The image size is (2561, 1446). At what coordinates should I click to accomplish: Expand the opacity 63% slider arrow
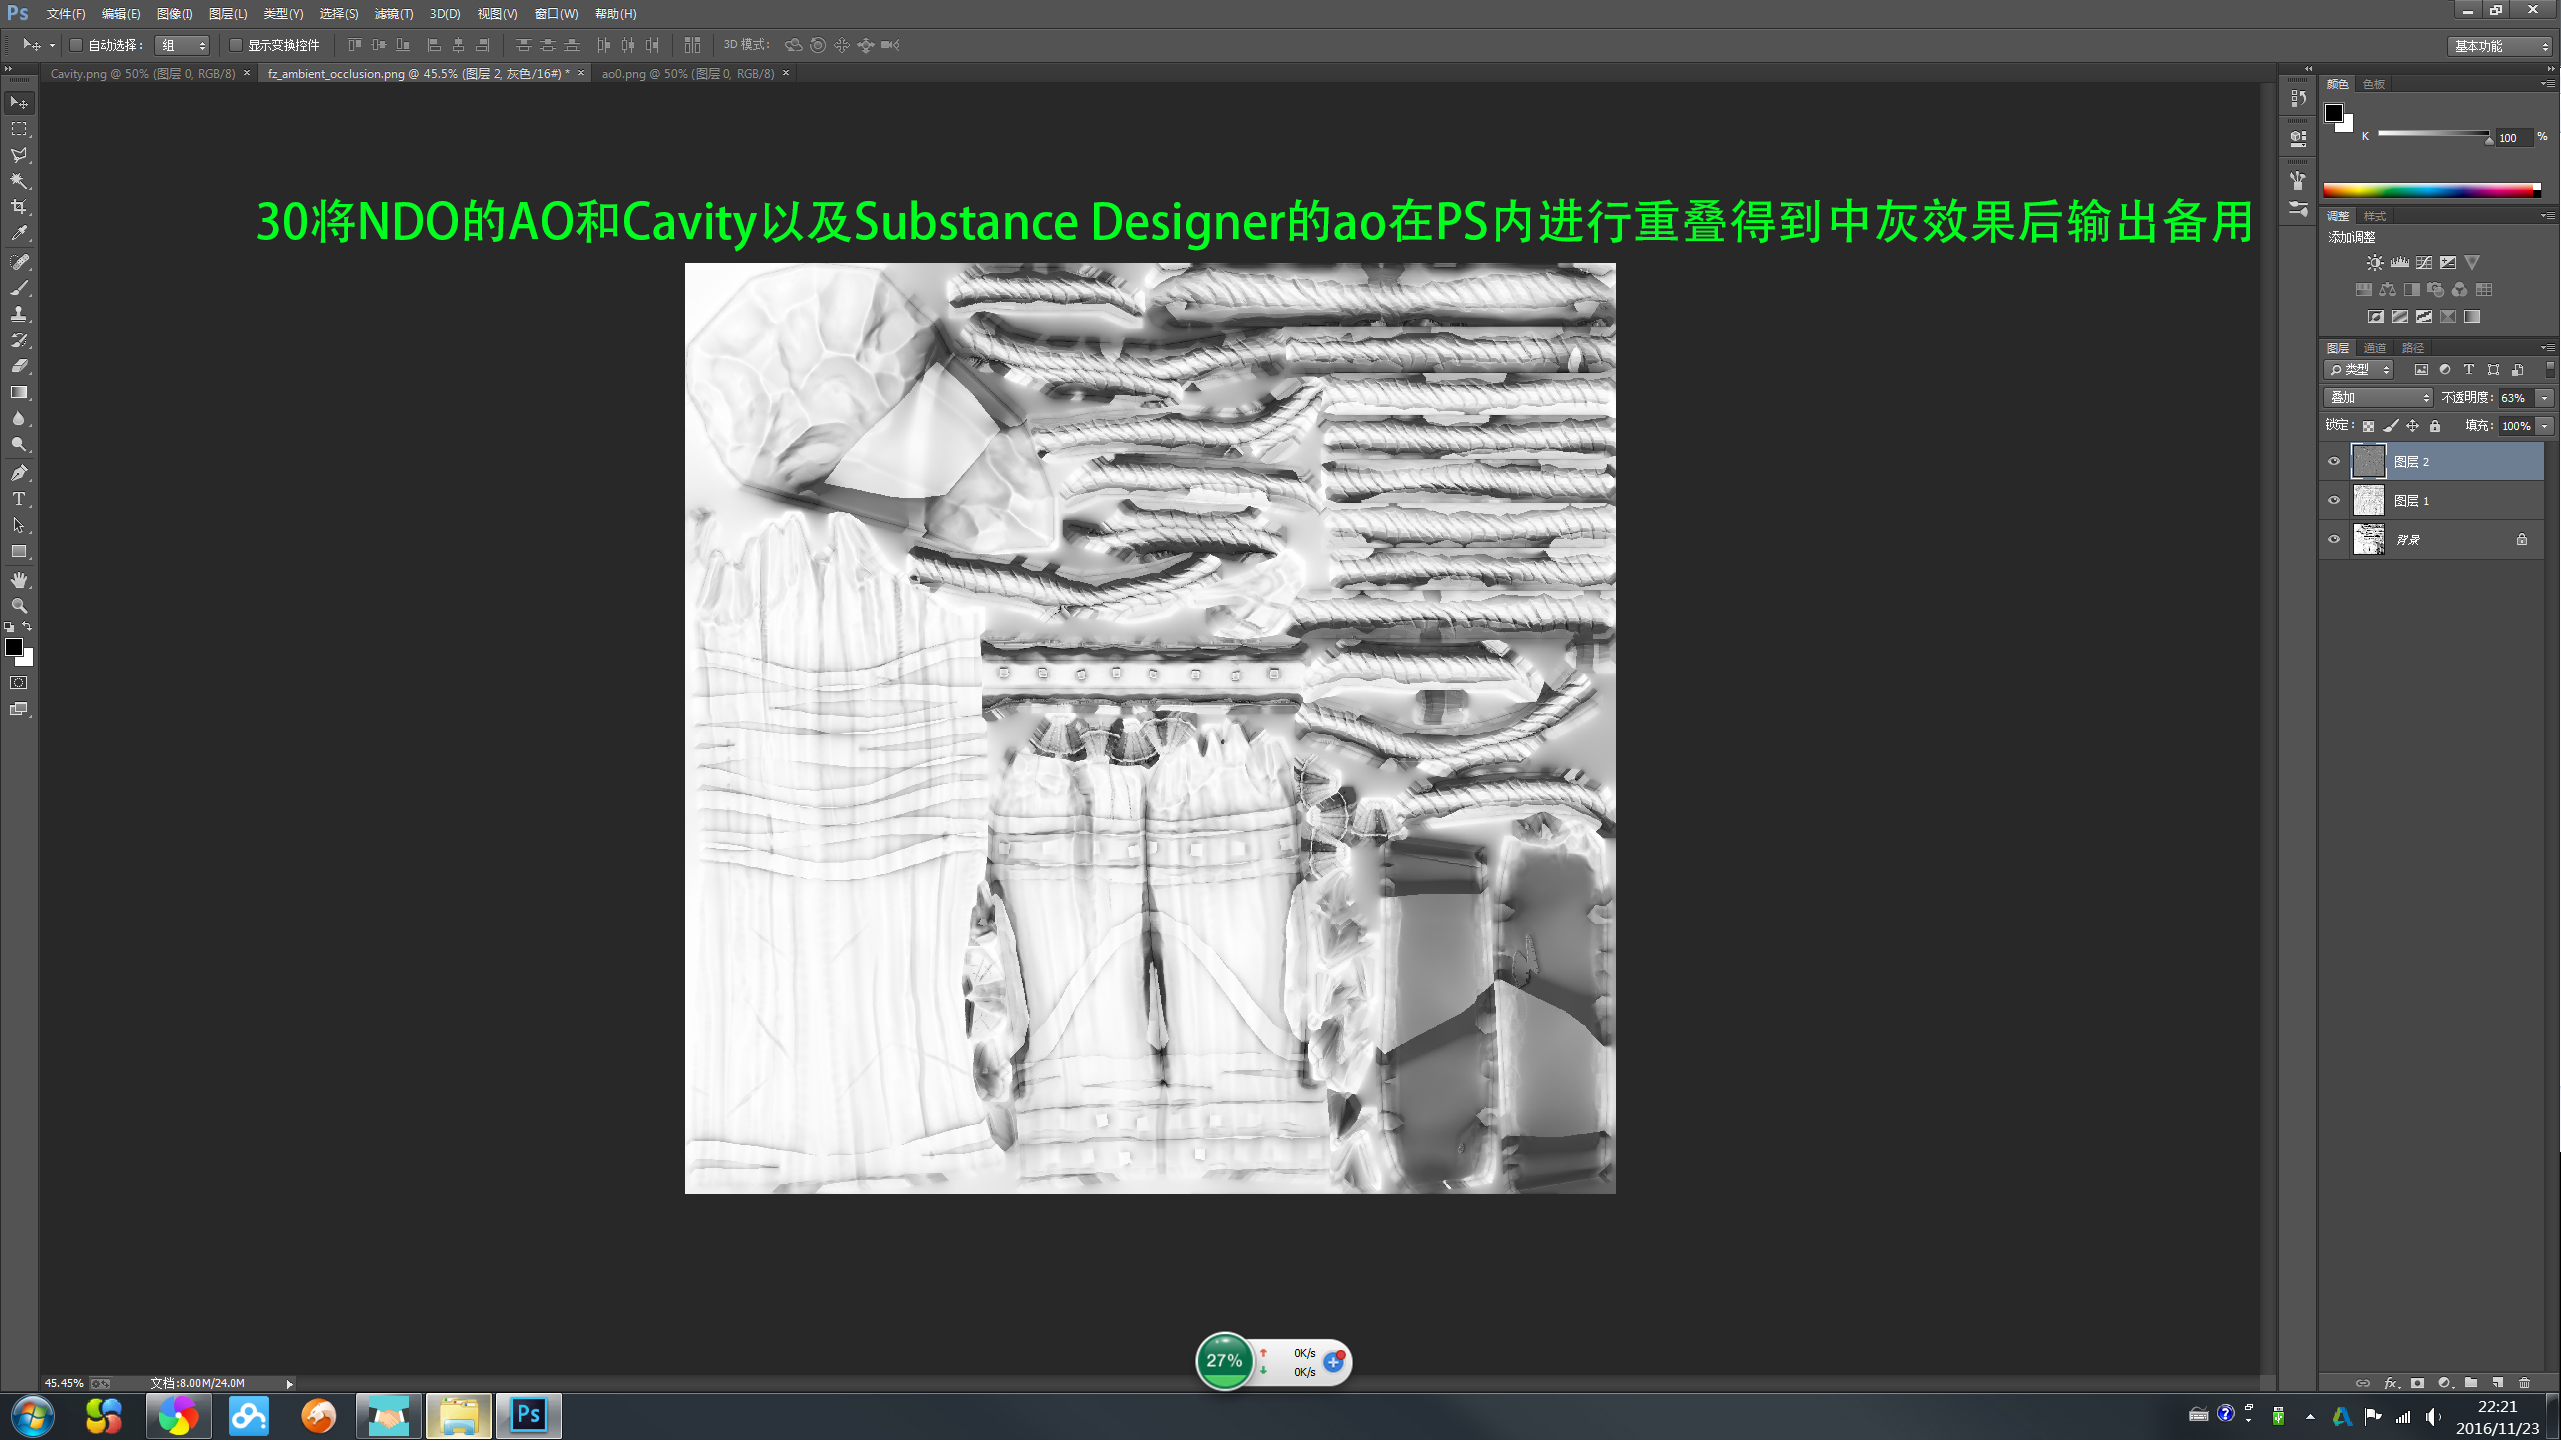click(2544, 398)
